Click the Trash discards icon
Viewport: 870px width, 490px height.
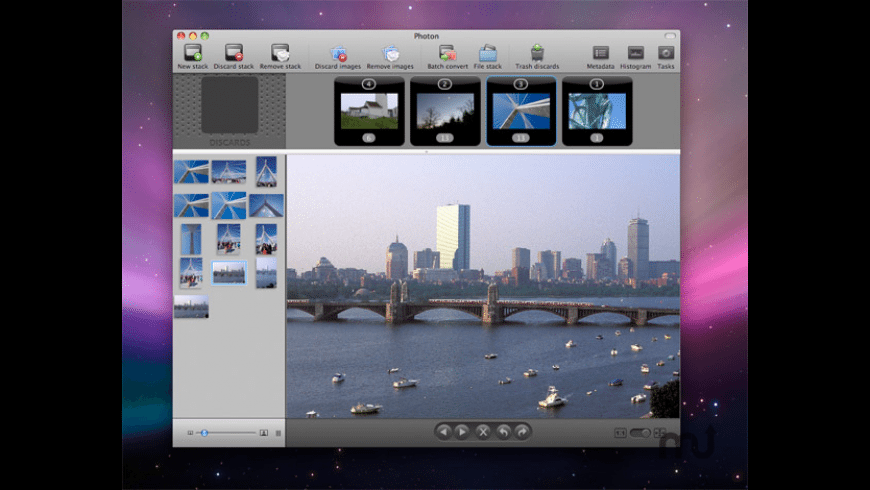coord(537,53)
